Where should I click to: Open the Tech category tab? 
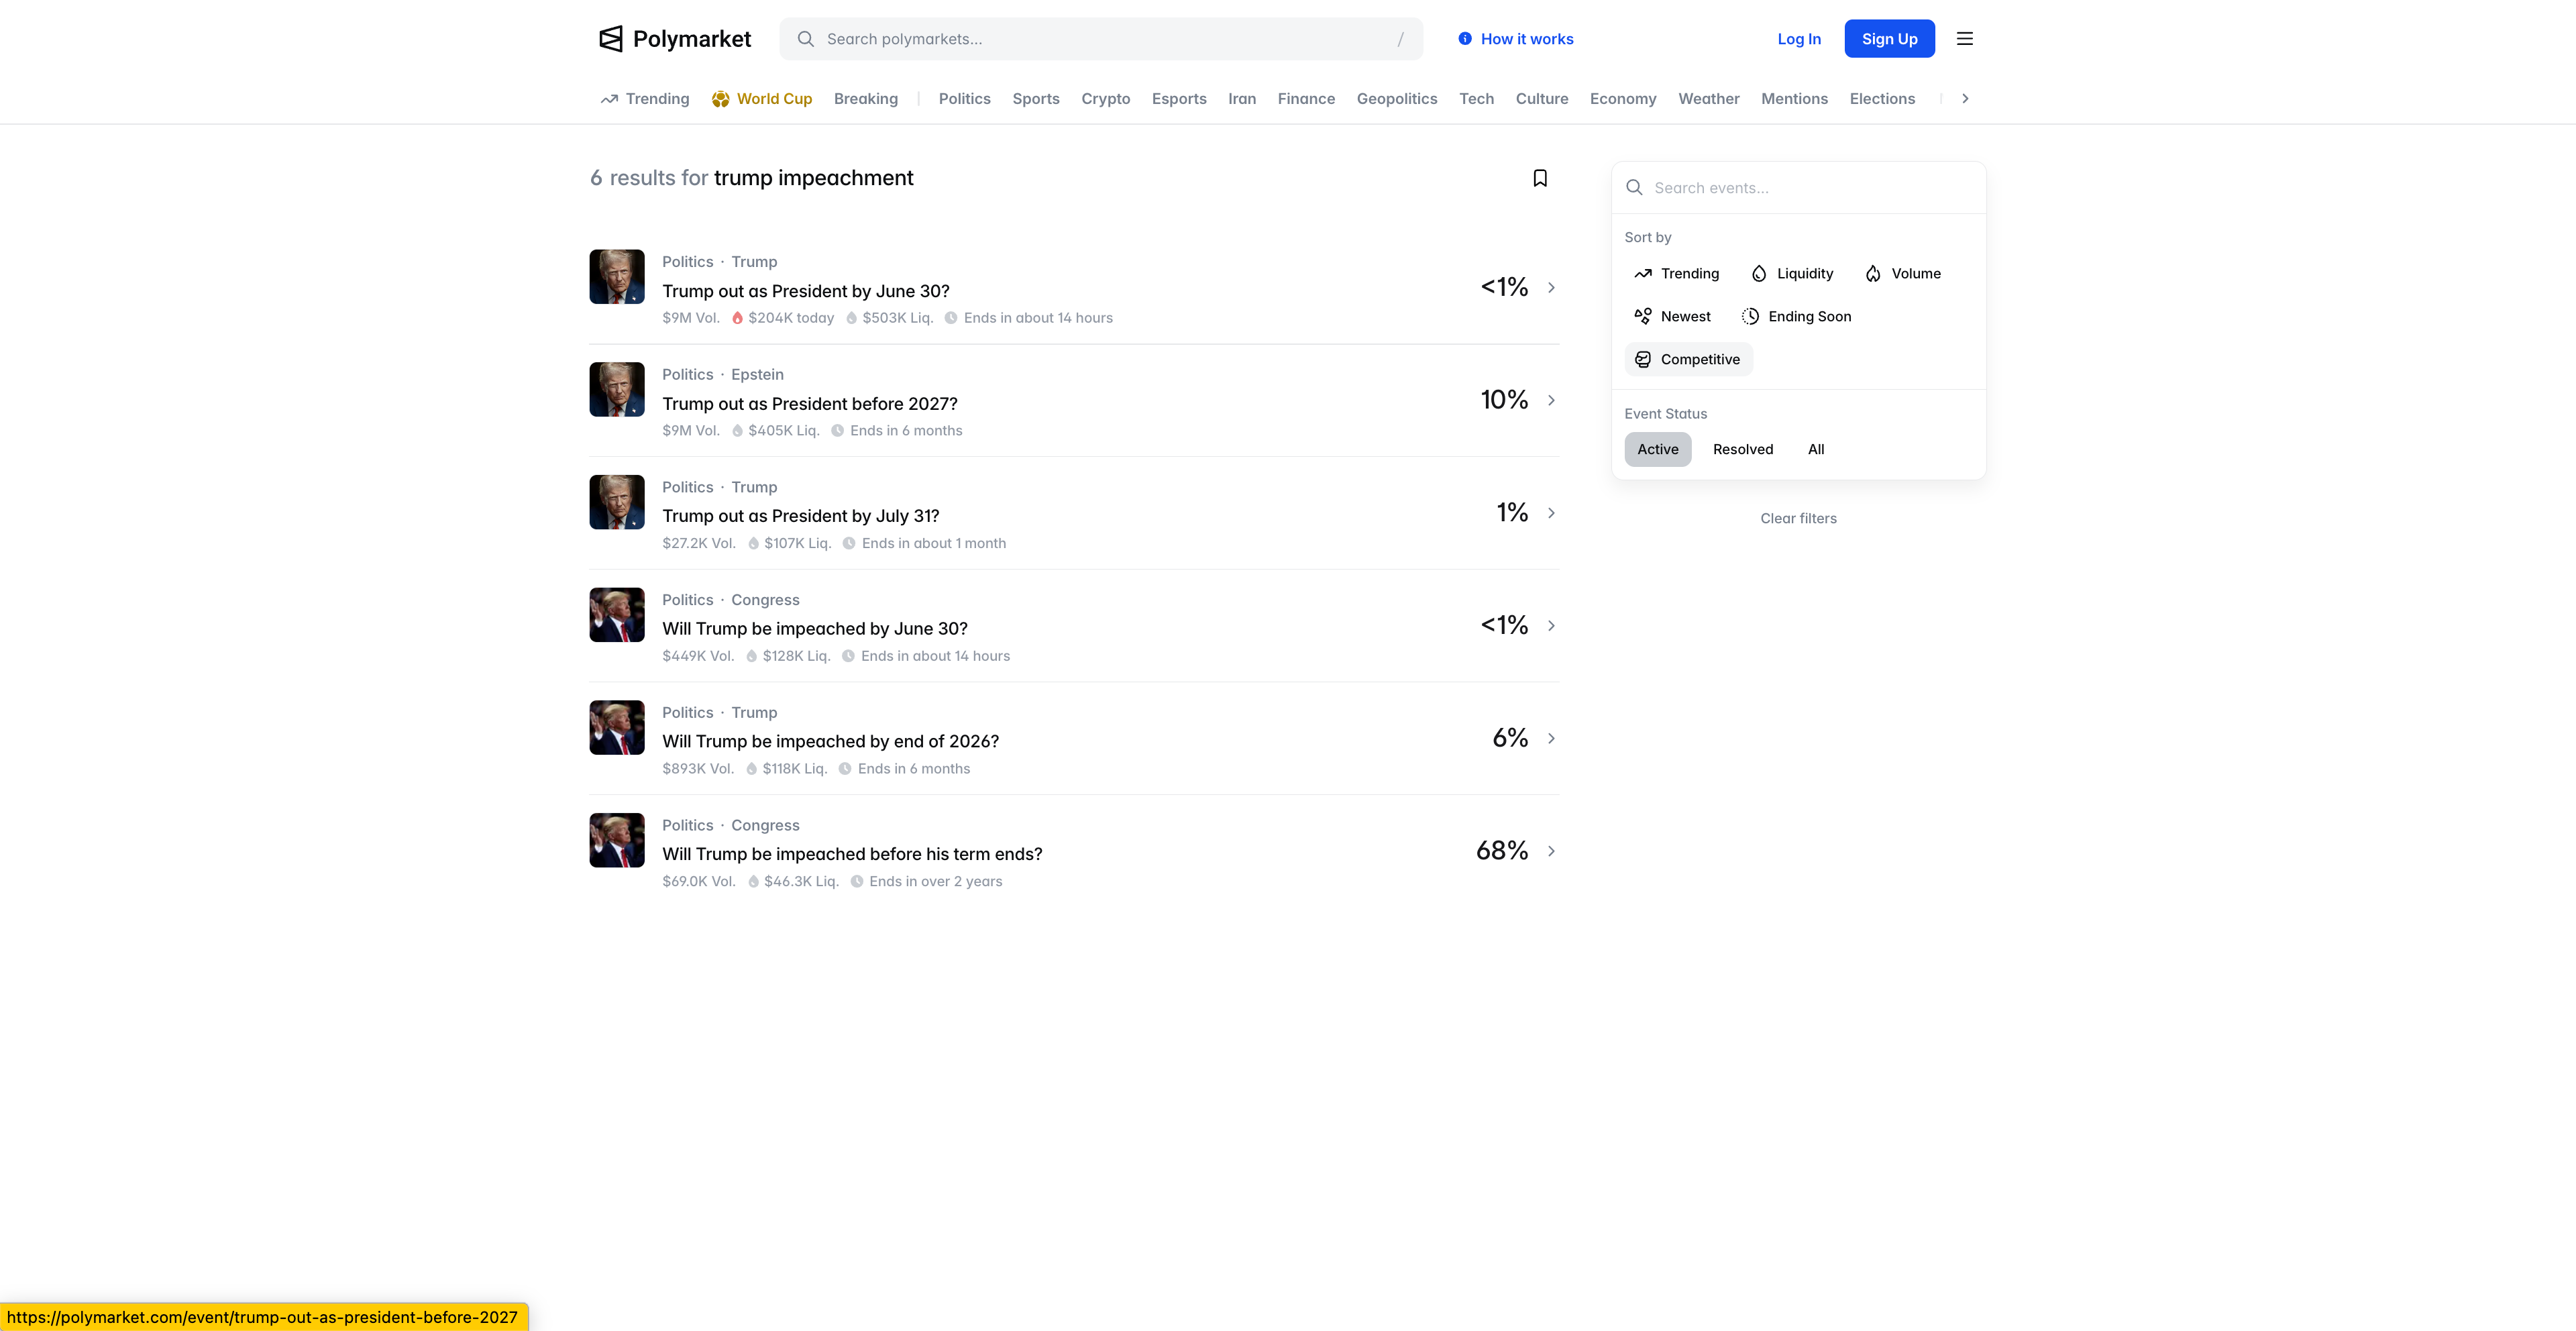click(x=1476, y=99)
